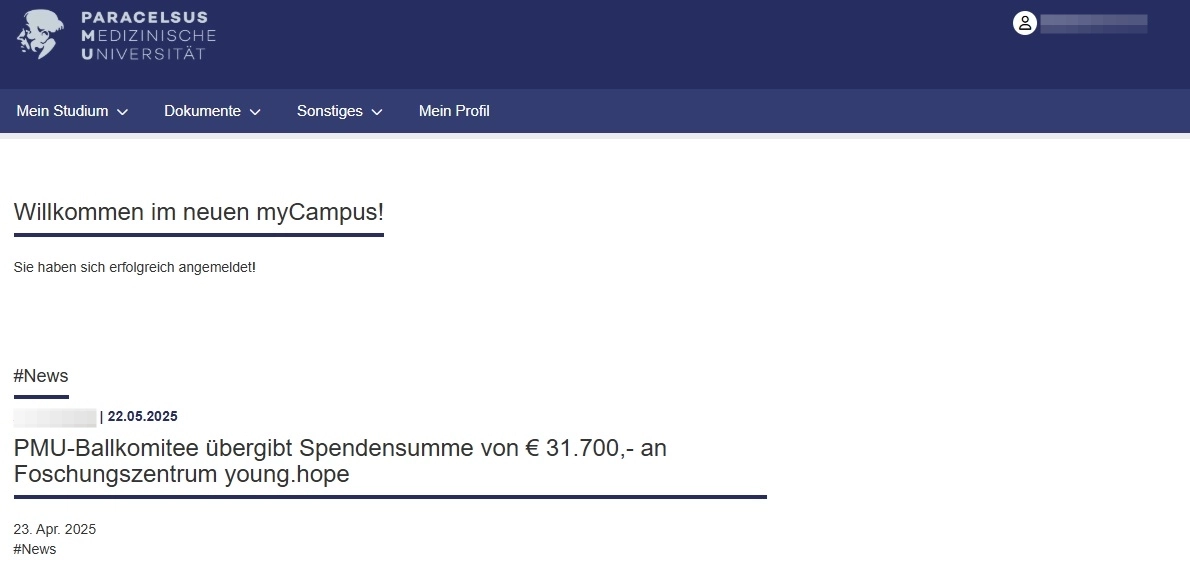Screen dimensions: 1190x573
Task: Click the 'Sie haben sich erfolgreich angemeldet' message
Action: pos(134,267)
